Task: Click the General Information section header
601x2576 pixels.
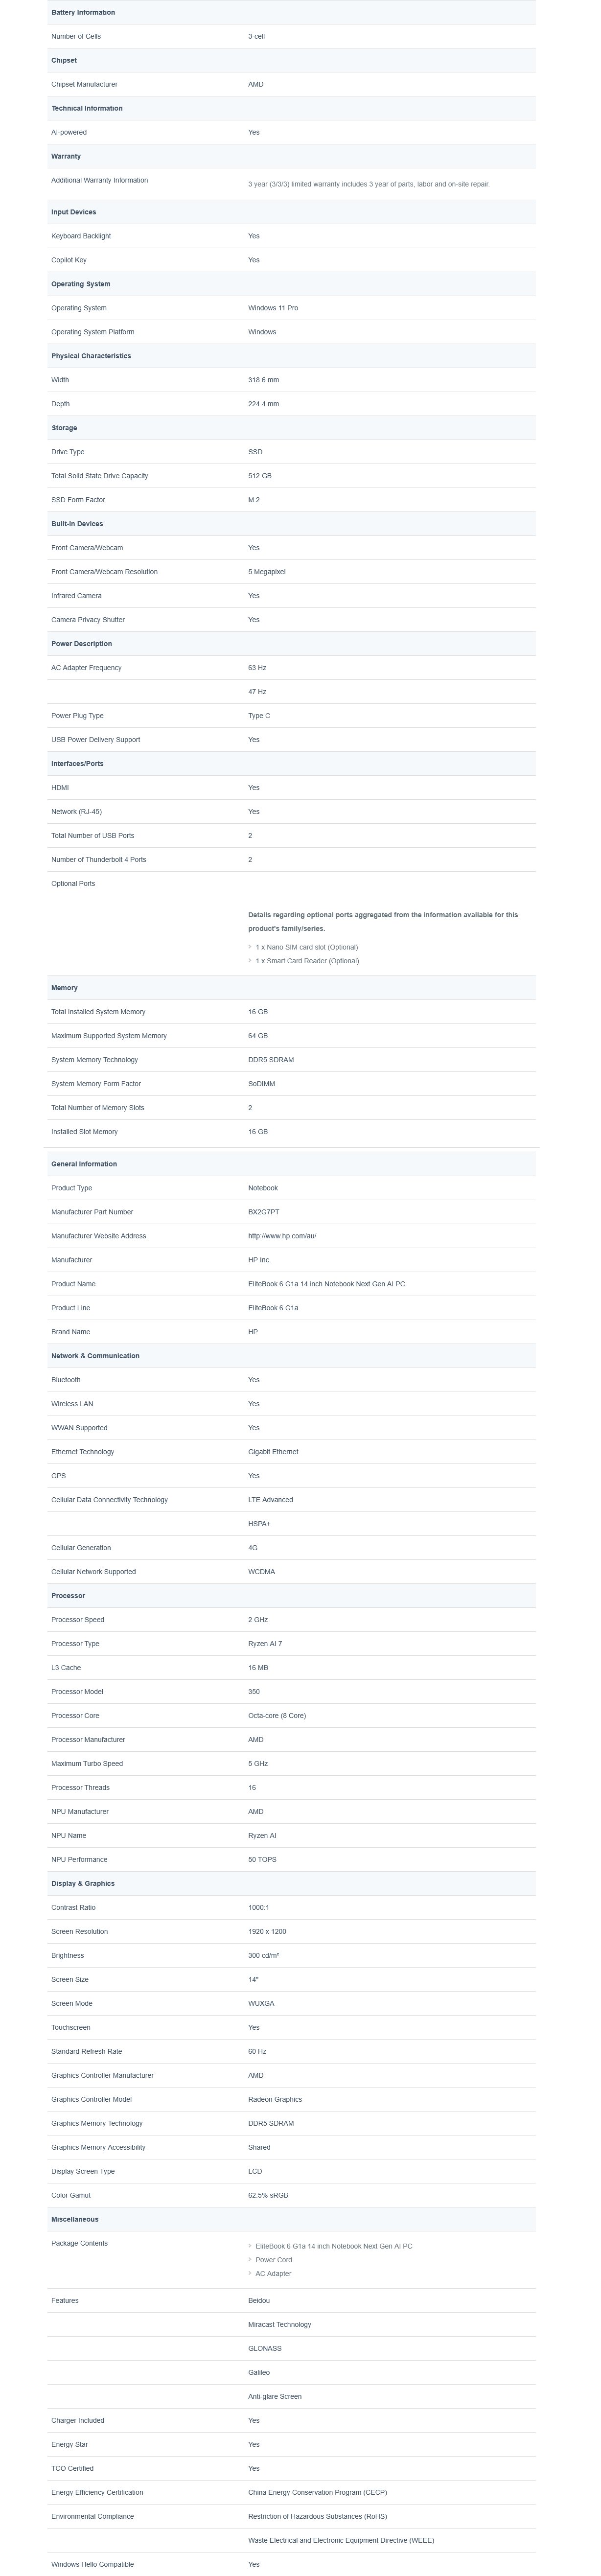Action: 84,1164
